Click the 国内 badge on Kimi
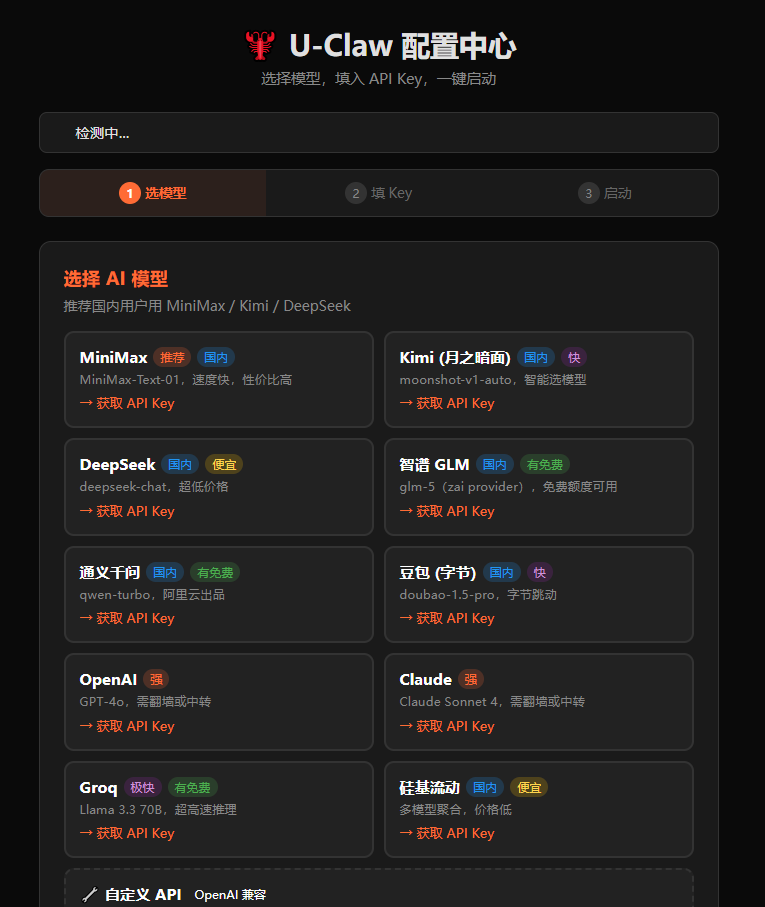This screenshot has height=907, width=765. pos(535,357)
